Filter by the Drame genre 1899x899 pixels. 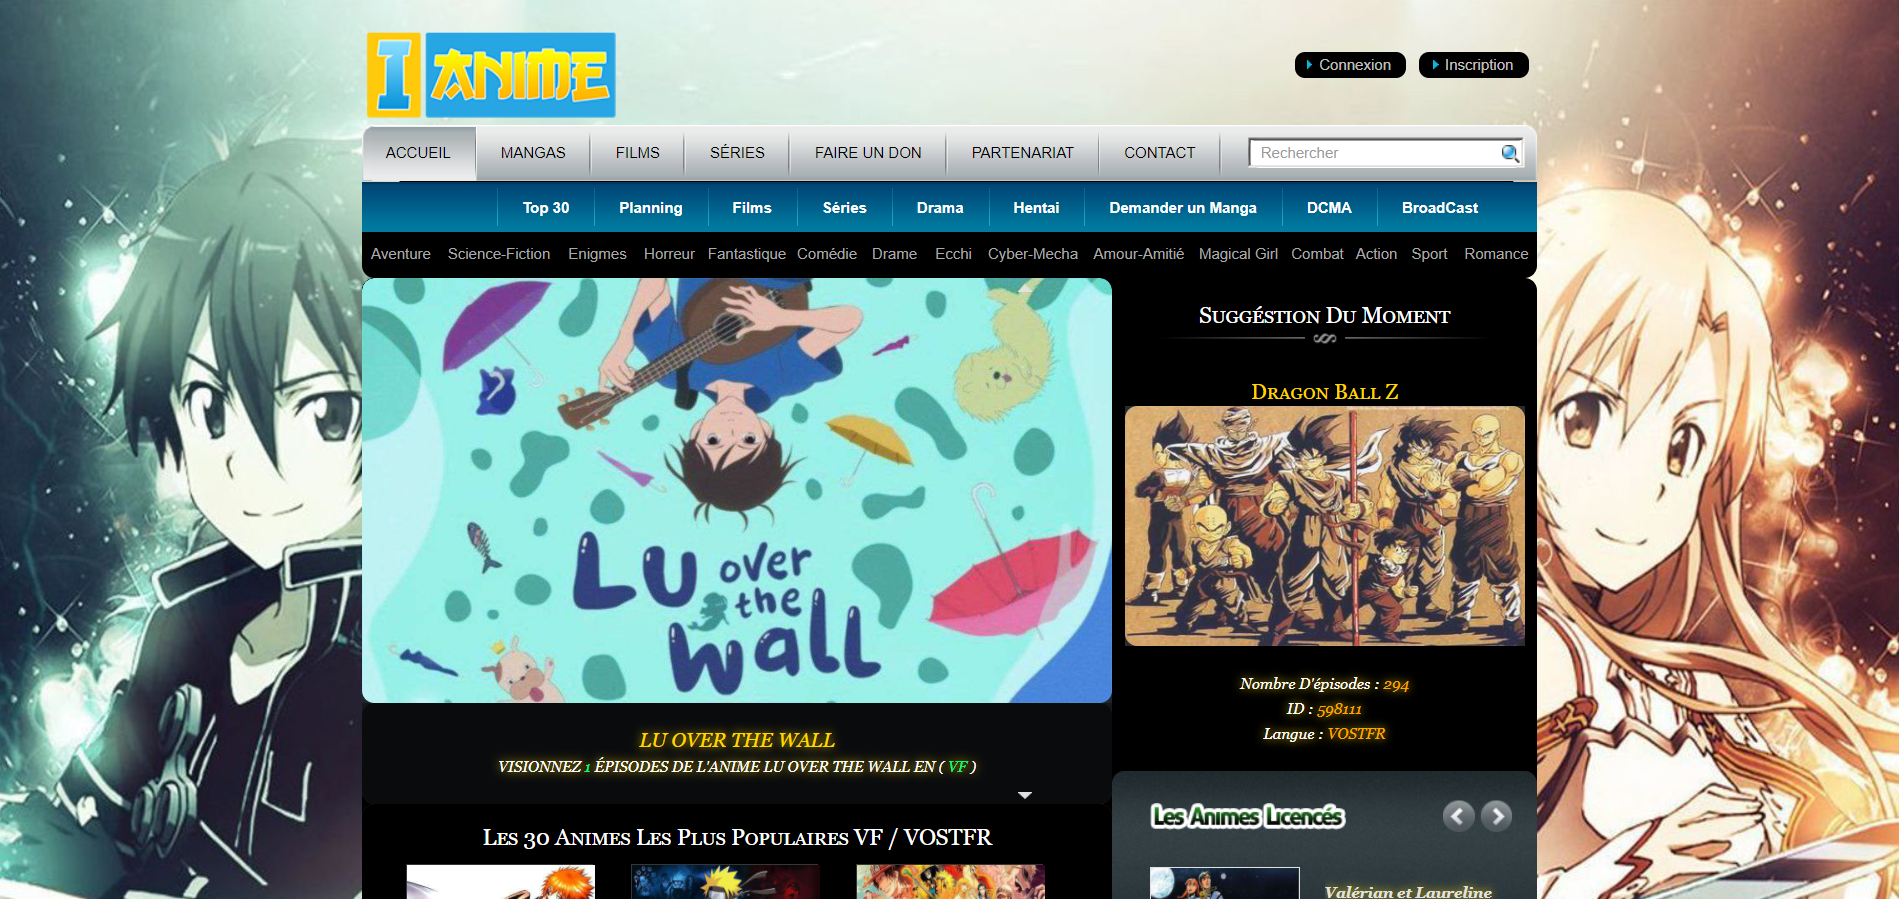point(894,254)
